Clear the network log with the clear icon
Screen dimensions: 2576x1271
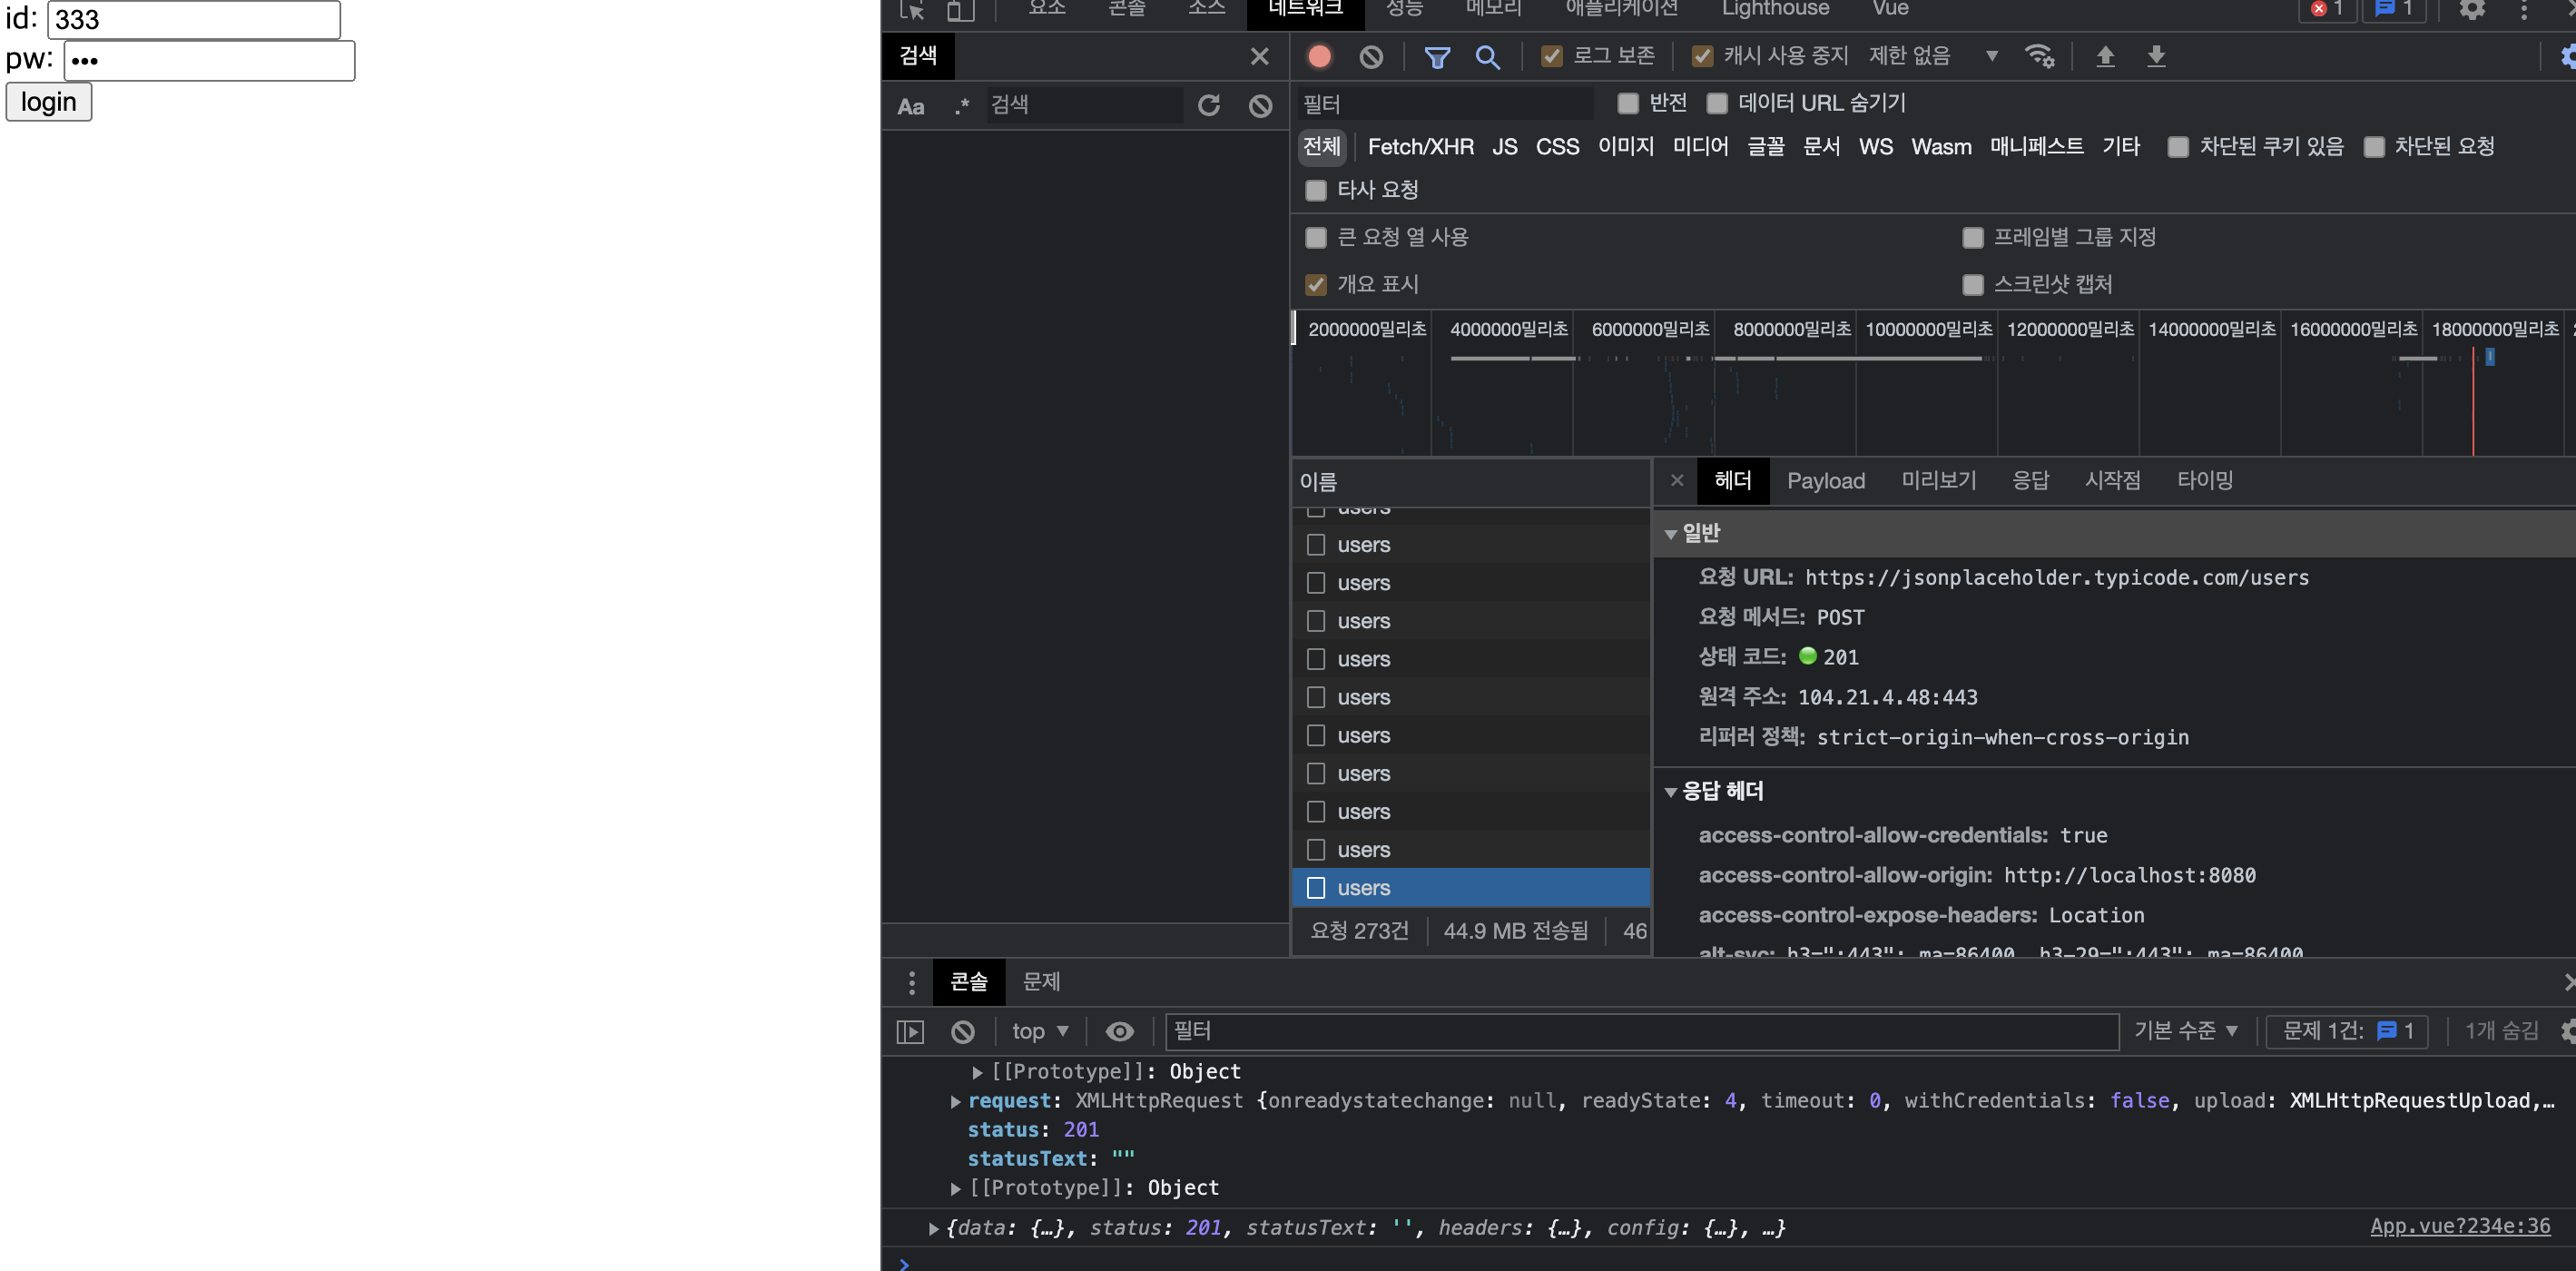click(x=1371, y=57)
